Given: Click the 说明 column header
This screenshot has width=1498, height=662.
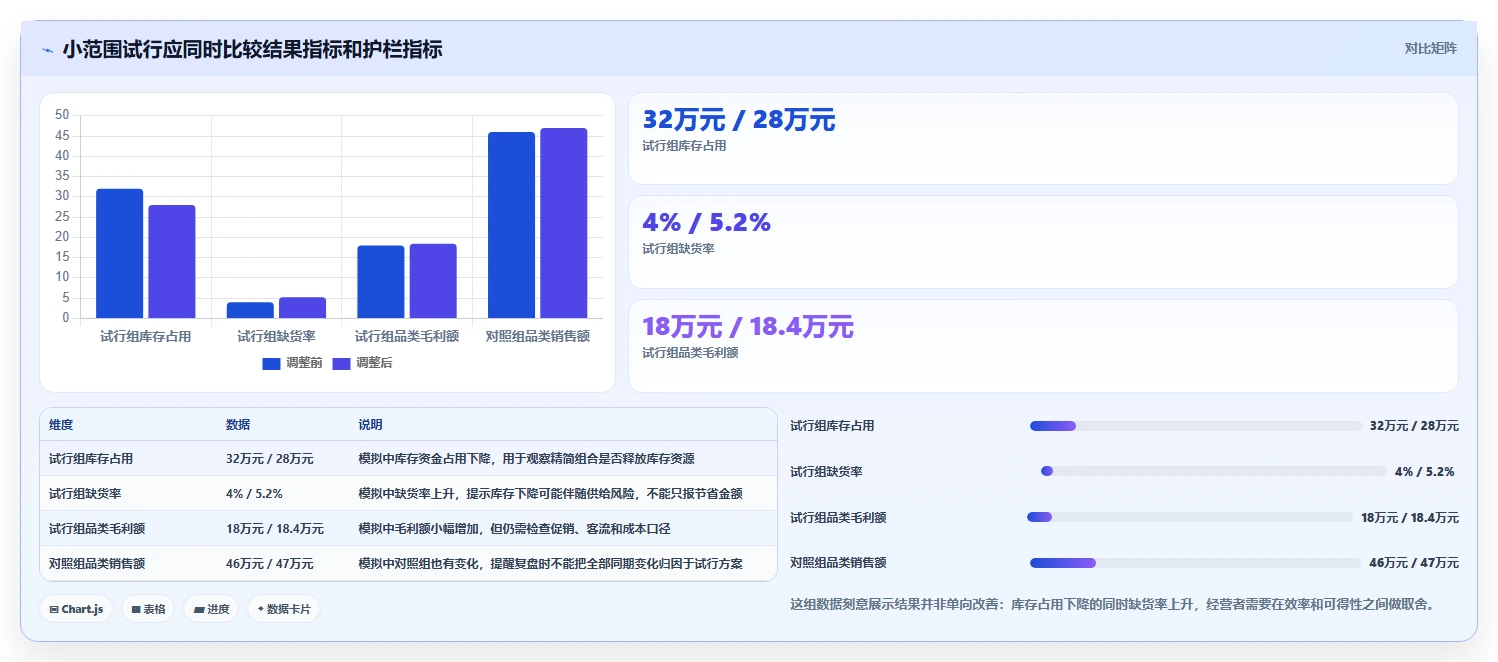Looking at the screenshot, I should [370, 425].
